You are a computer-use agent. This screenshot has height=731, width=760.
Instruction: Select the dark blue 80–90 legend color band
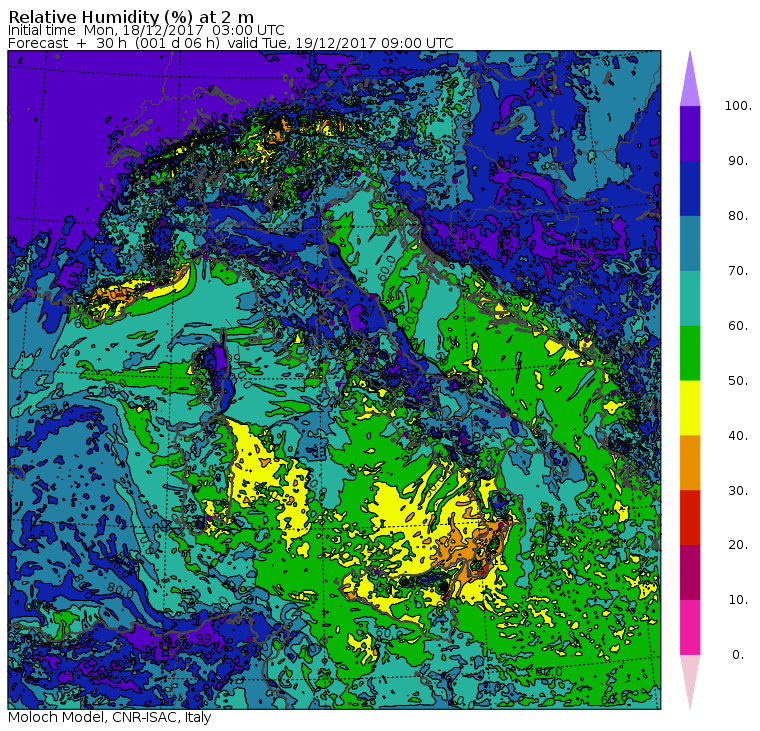coord(690,188)
